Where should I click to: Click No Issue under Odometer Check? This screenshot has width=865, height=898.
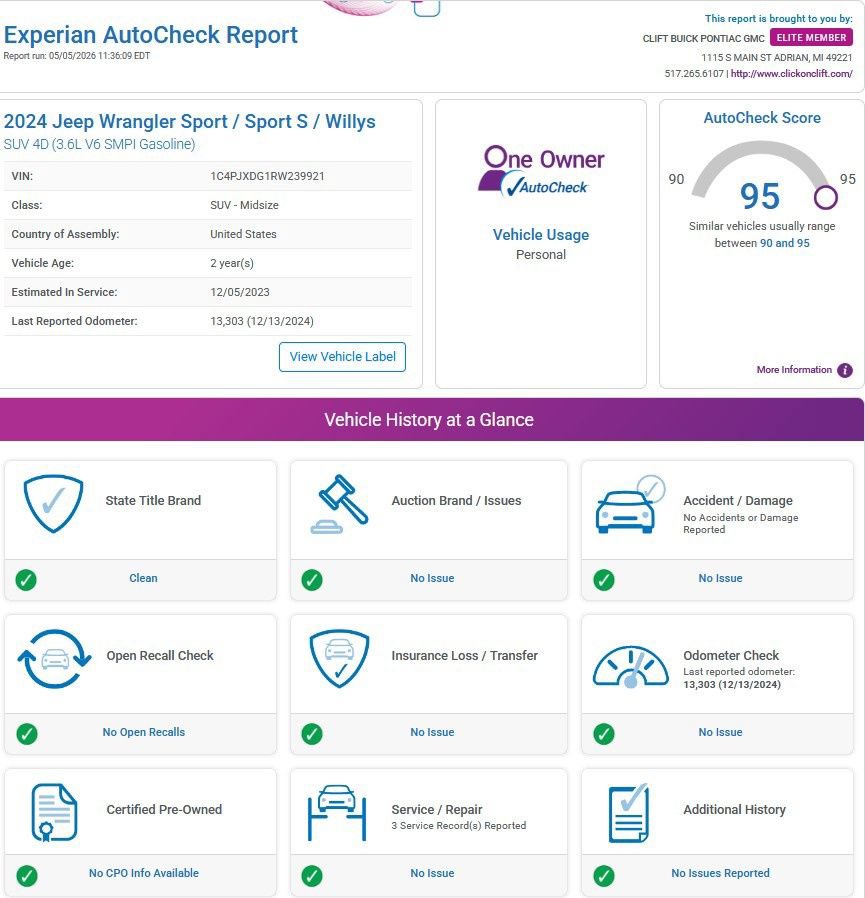721,732
